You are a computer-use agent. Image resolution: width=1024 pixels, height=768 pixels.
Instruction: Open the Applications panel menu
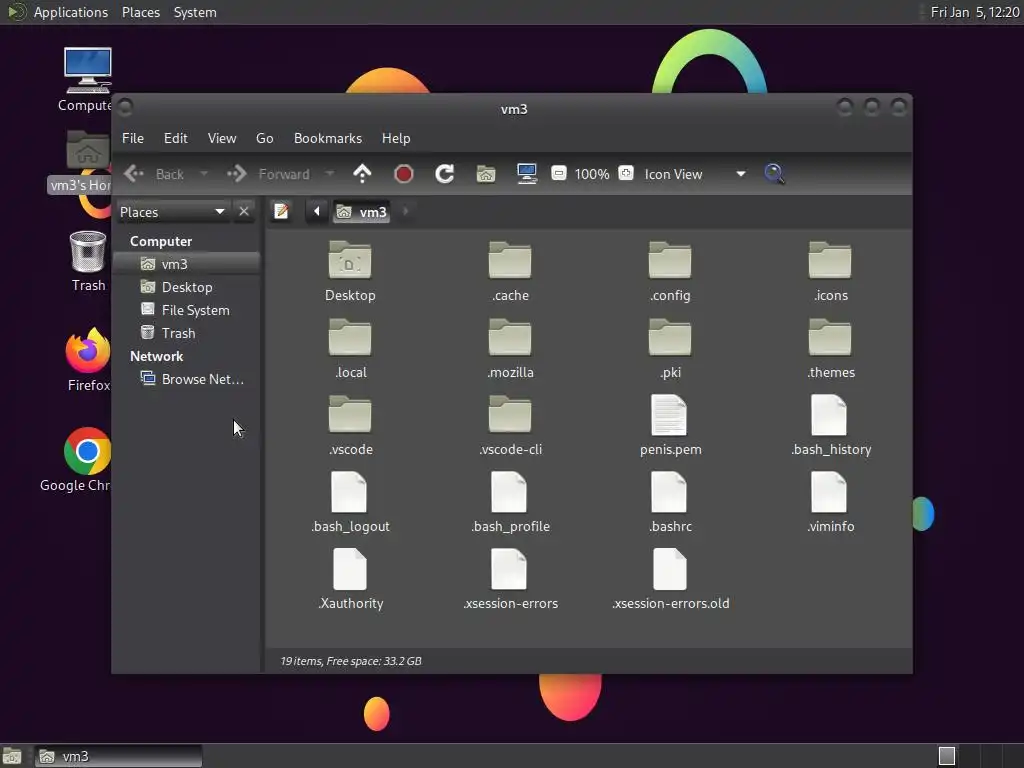tap(71, 12)
